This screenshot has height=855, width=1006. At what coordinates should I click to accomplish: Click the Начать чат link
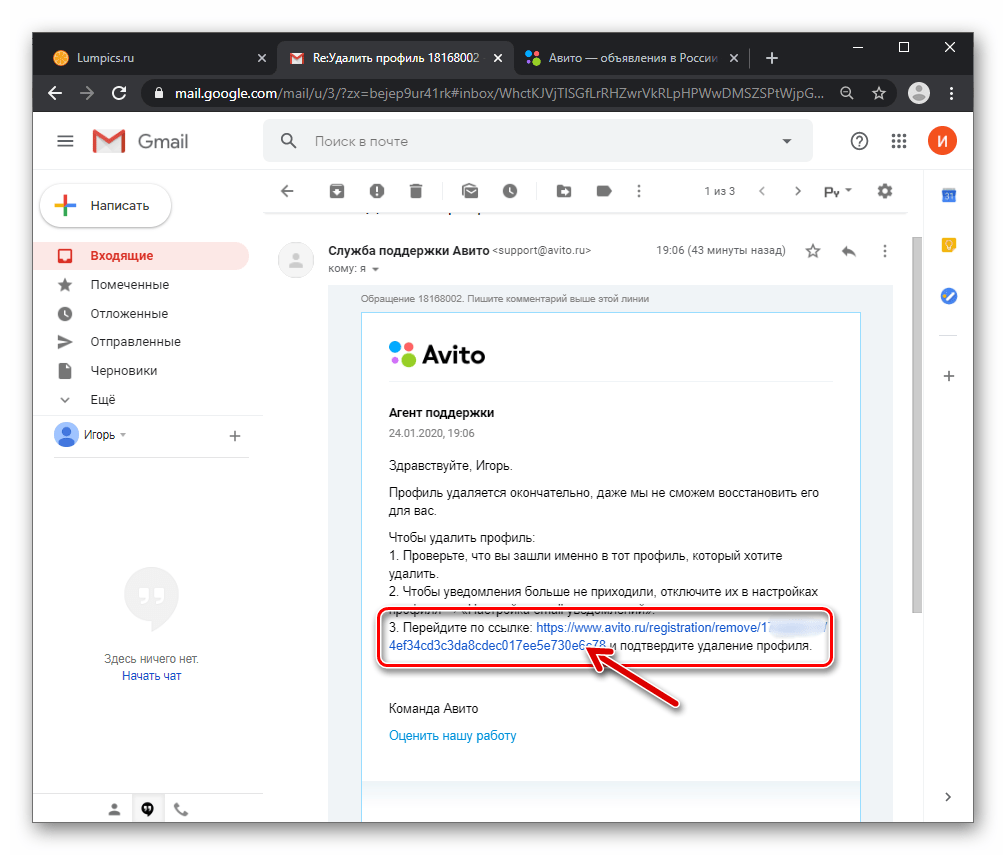point(151,676)
